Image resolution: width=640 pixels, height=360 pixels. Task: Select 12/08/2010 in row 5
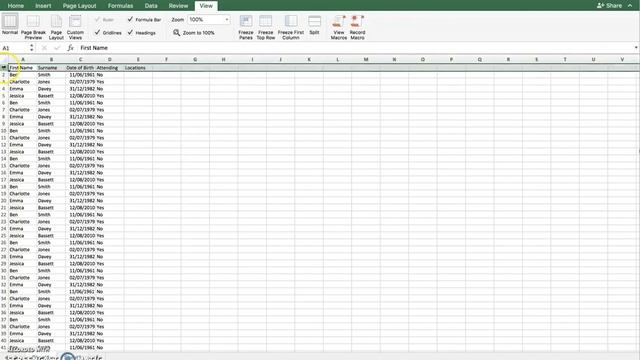(x=80, y=96)
